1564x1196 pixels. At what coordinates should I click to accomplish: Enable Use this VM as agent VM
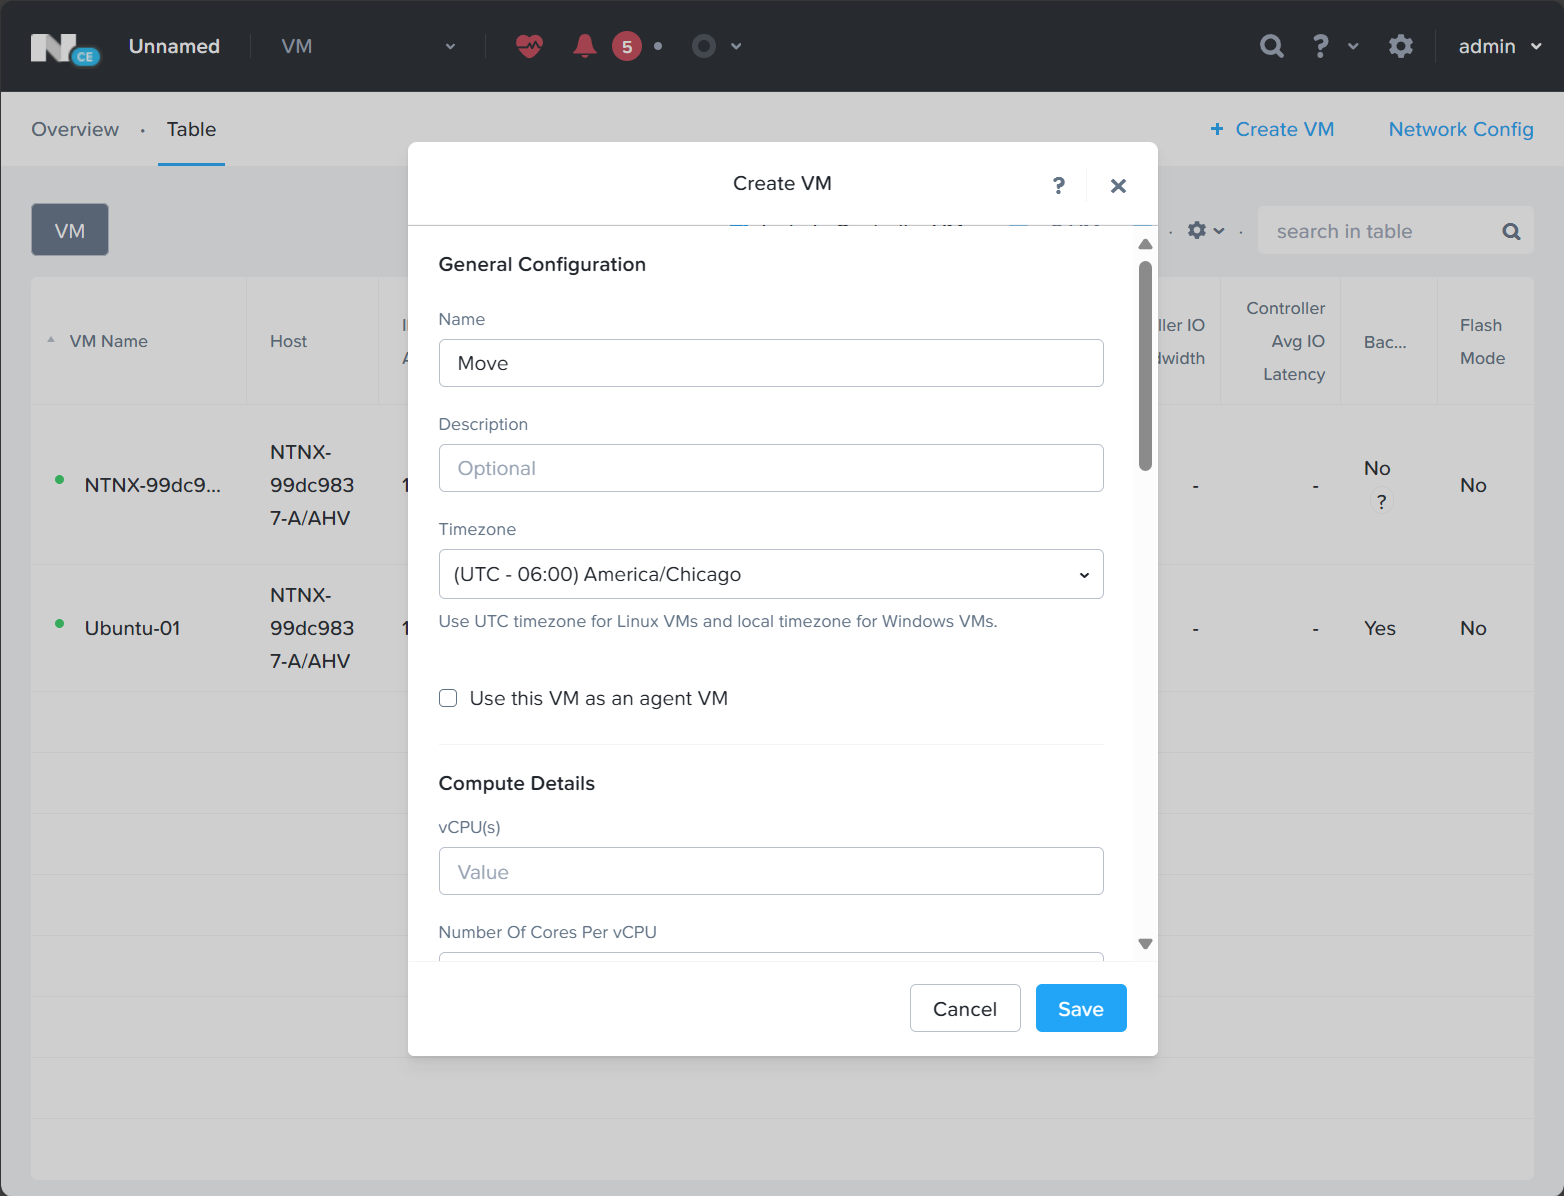(x=448, y=698)
